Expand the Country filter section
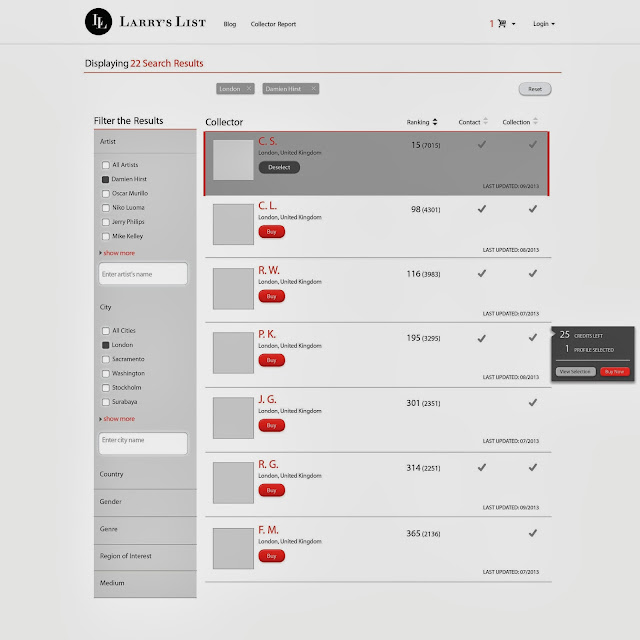Viewport: 640px width, 640px height. [145, 474]
